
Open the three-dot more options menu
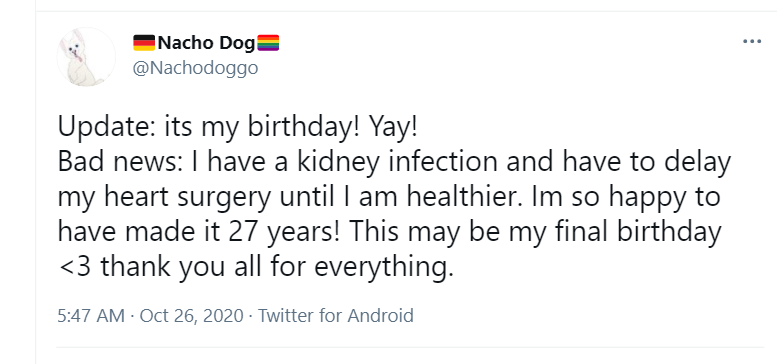tap(752, 42)
